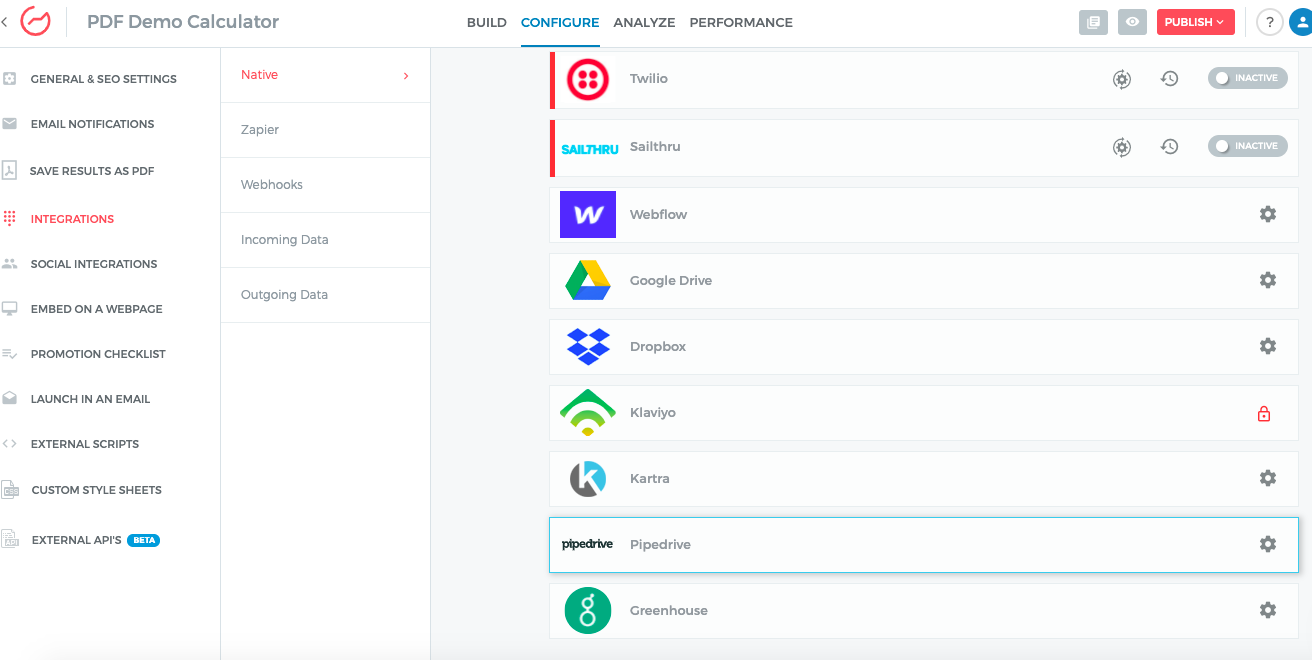
Task: Click the Klaviyo integration name
Action: (x=653, y=413)
